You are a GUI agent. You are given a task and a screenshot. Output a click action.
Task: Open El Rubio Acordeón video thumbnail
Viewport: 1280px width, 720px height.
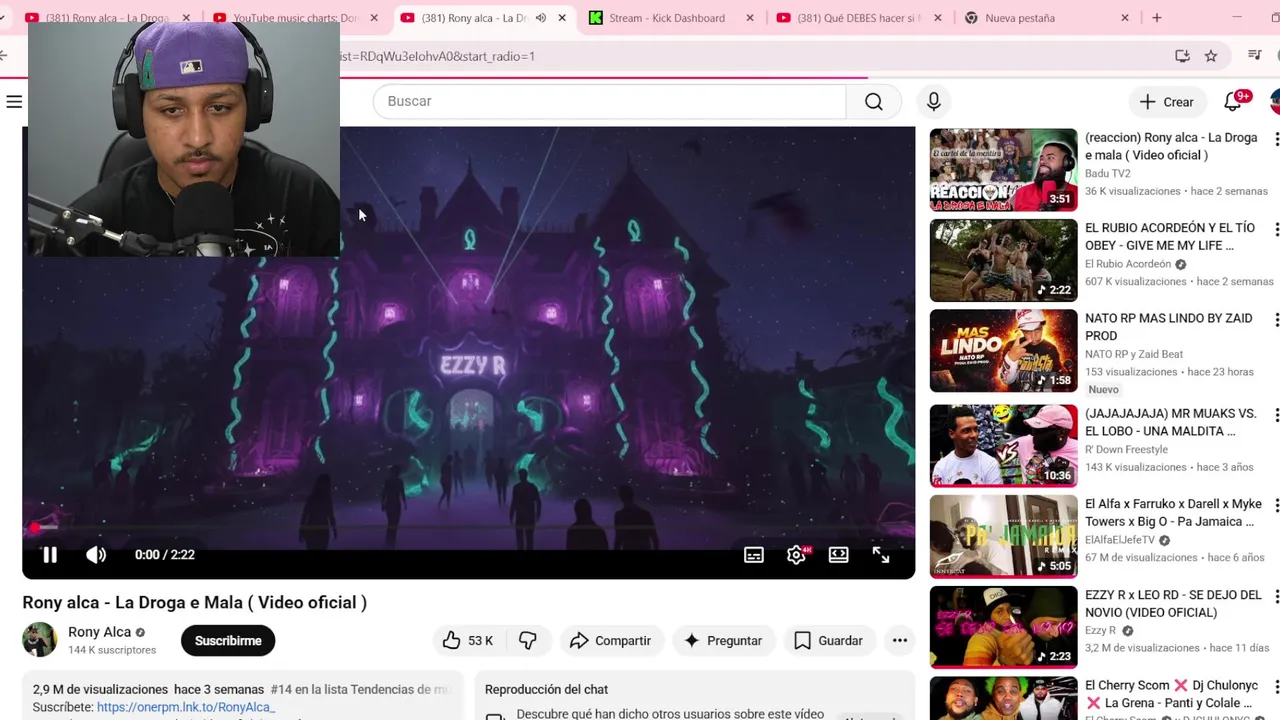[x=1004, y=260]
